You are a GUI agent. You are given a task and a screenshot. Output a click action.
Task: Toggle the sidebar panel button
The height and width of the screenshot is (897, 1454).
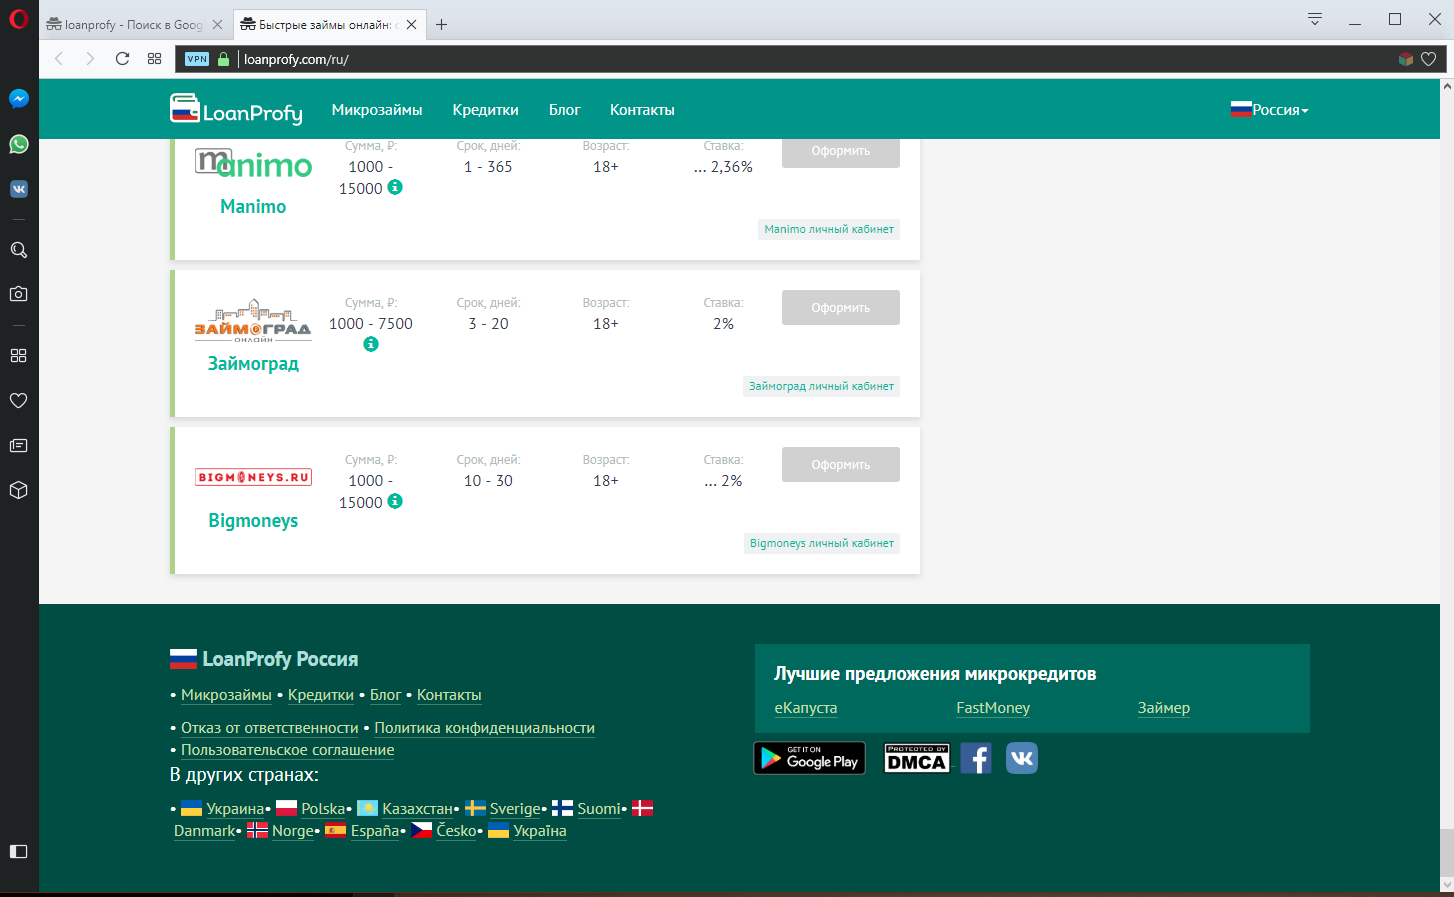19,851
